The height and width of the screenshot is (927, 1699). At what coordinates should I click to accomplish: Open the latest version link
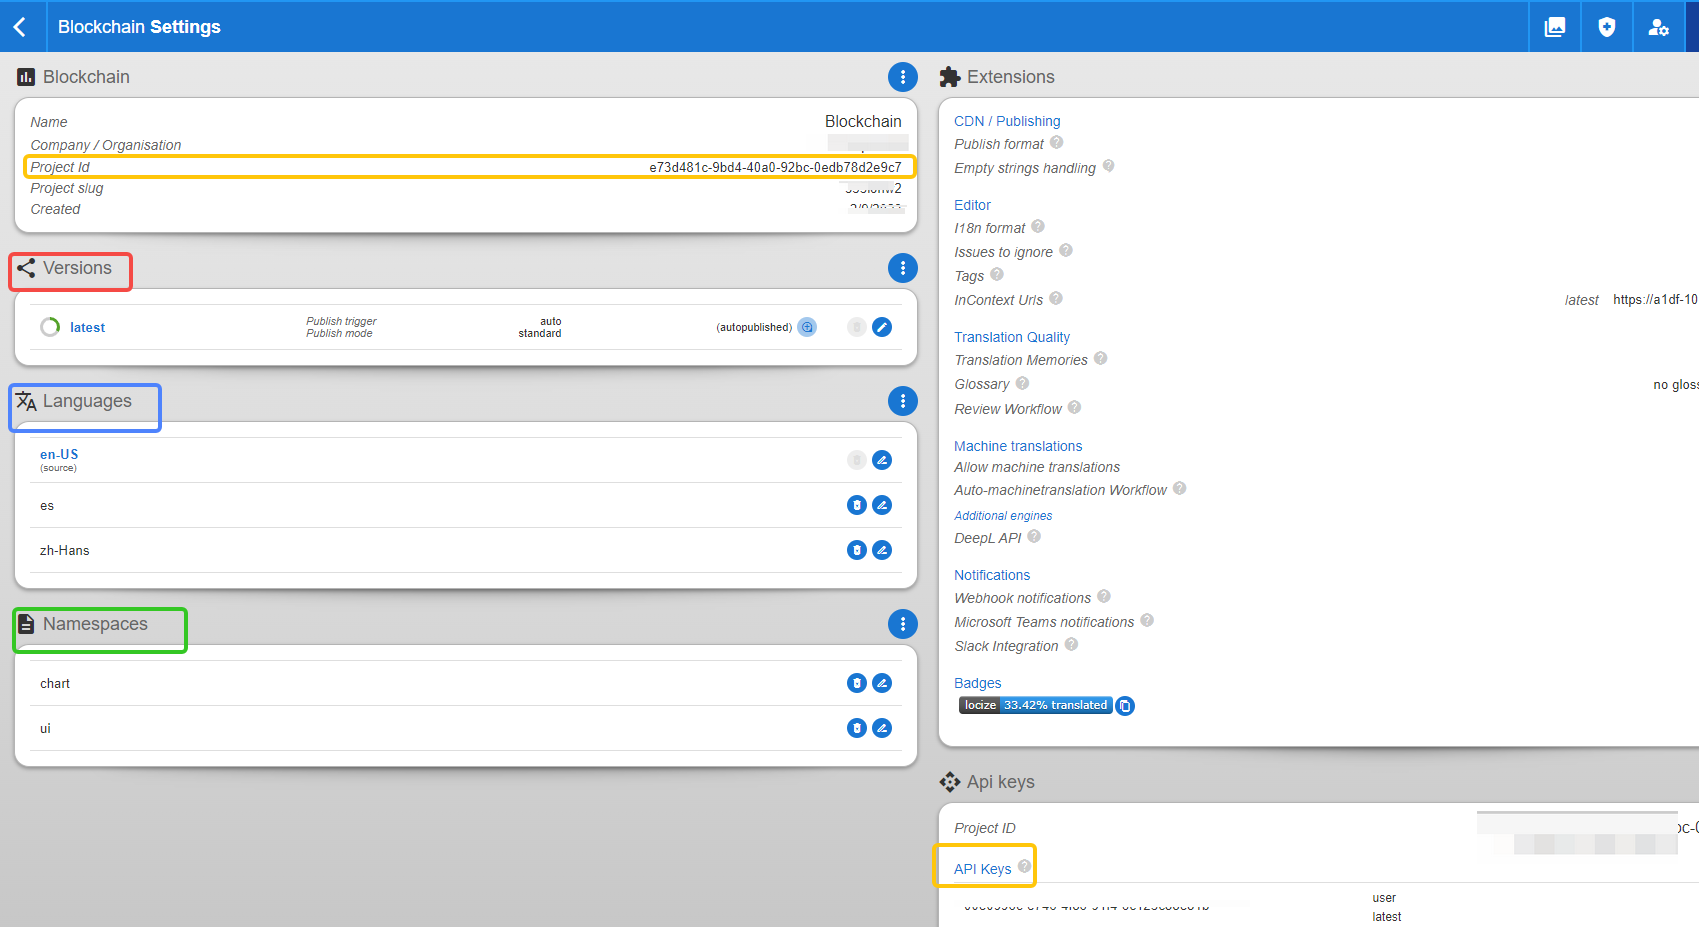pos(87,327)
